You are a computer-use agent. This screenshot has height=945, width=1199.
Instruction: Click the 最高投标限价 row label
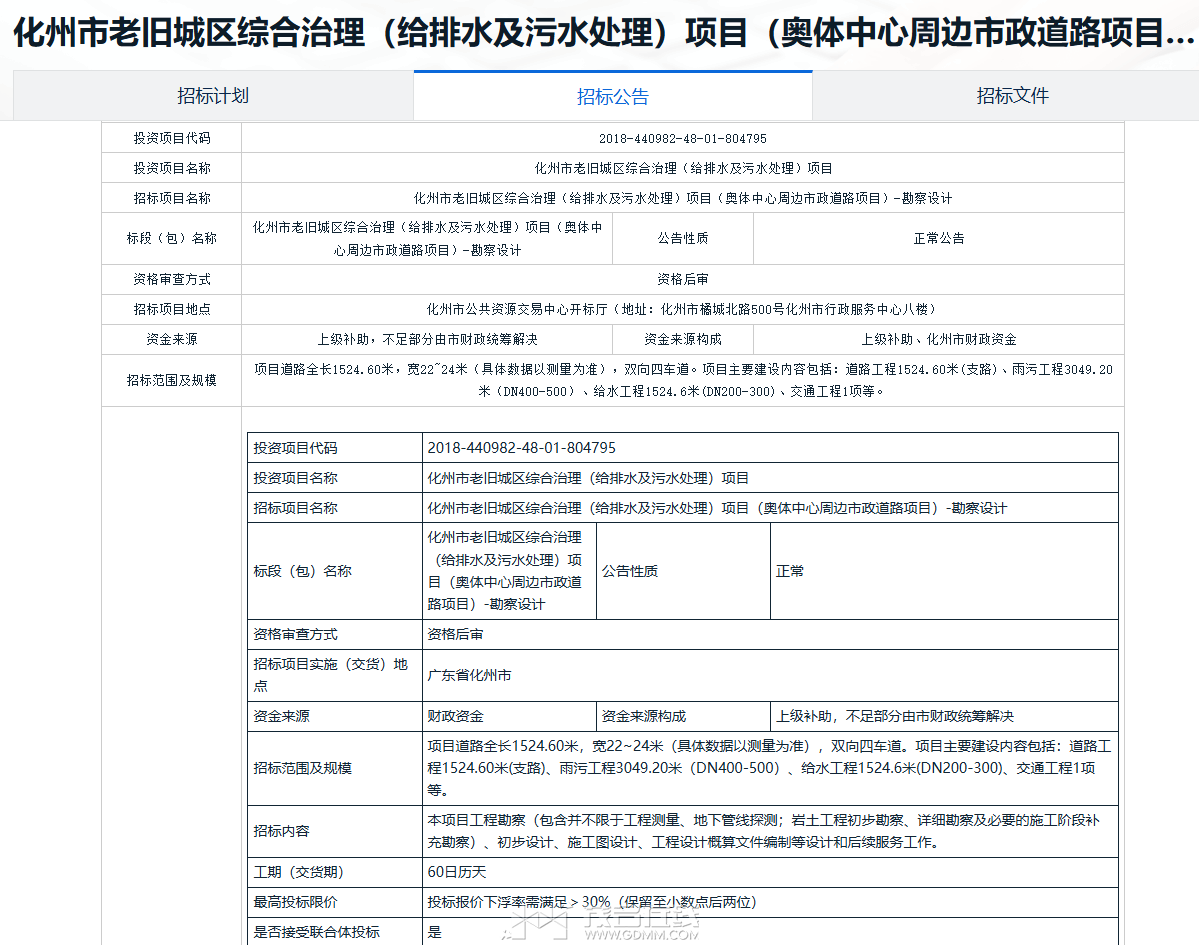(296, 902)
